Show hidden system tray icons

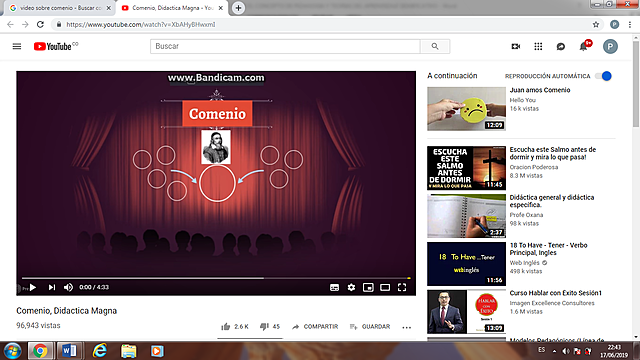point(554,351)
